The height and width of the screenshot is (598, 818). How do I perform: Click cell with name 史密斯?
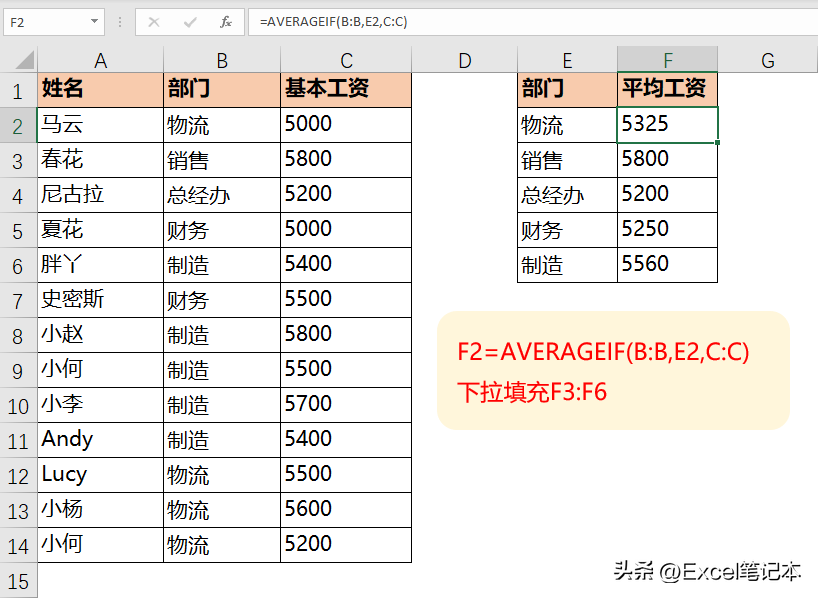[100, 300]
